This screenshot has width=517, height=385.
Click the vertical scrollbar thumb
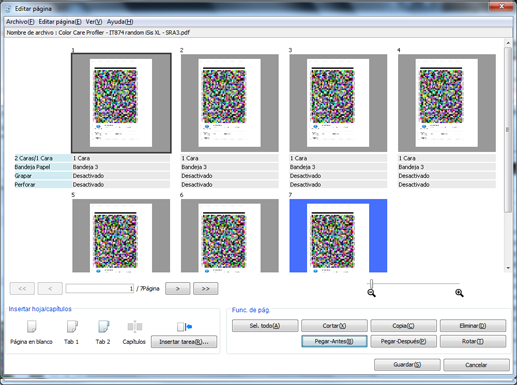pos(508,130)
